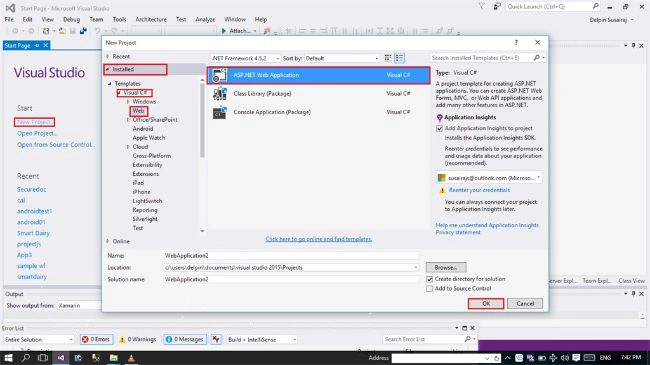Open Windows Start button
Screen dimensions: 650x365
[x=8, y=358]
